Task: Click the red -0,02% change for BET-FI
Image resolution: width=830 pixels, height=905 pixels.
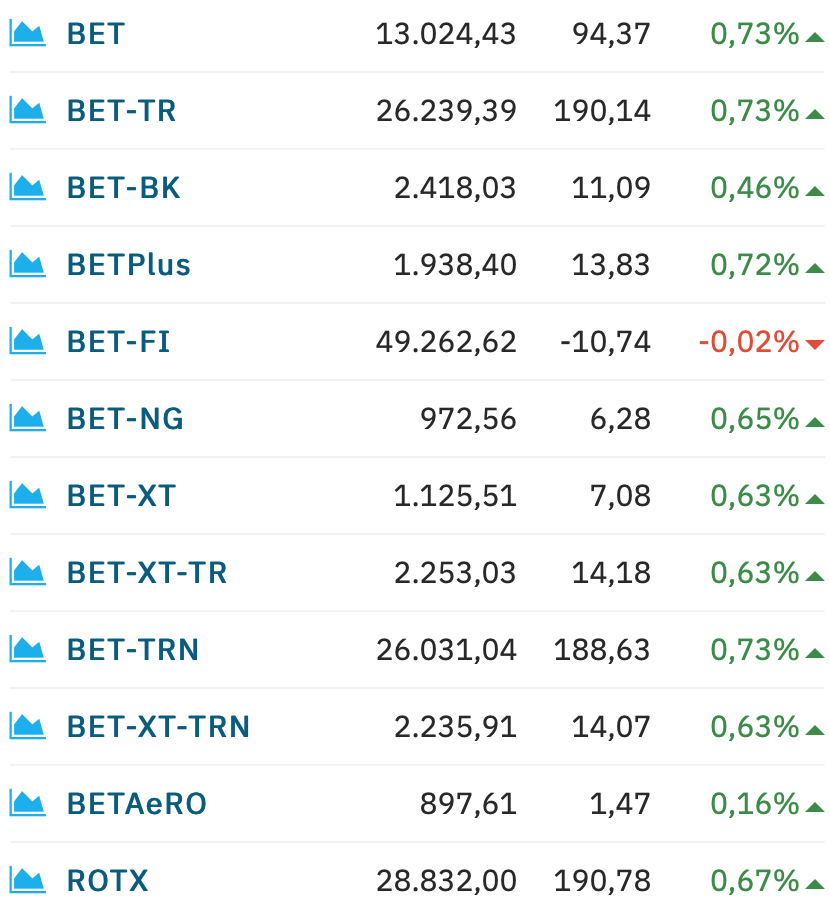Action: (749, 342)
